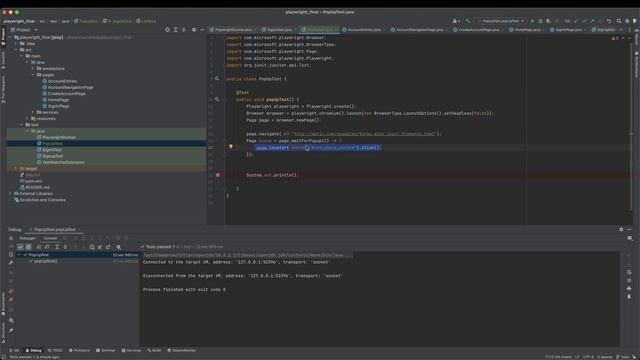Import test results icon in test toolbar
Screen dimensions: 640x360
[x=100, y=247]
